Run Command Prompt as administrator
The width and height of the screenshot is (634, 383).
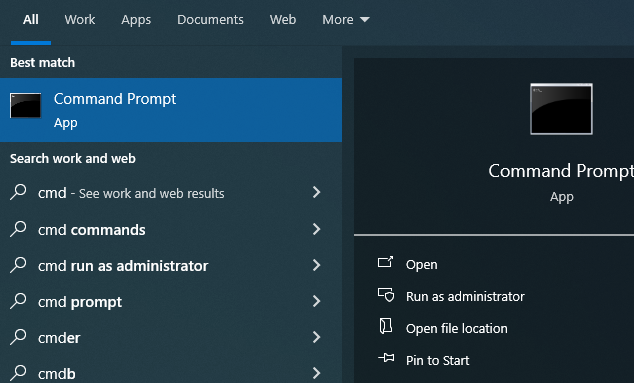(x=465, y=296)
